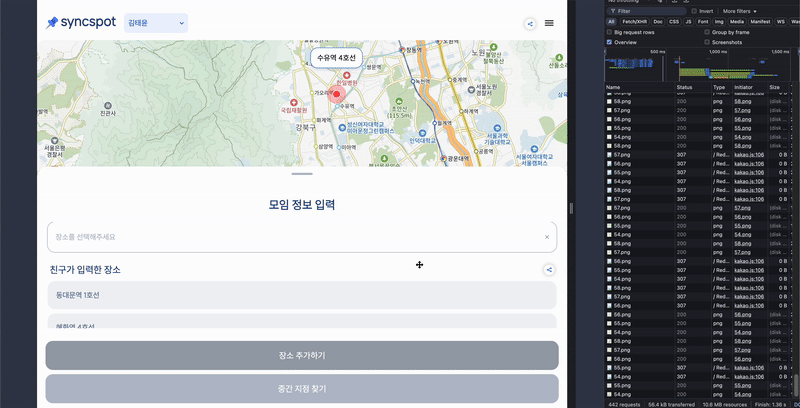Click the 장소 추가하기 button
Screen dimensions: 800x408
pos(302,356)
